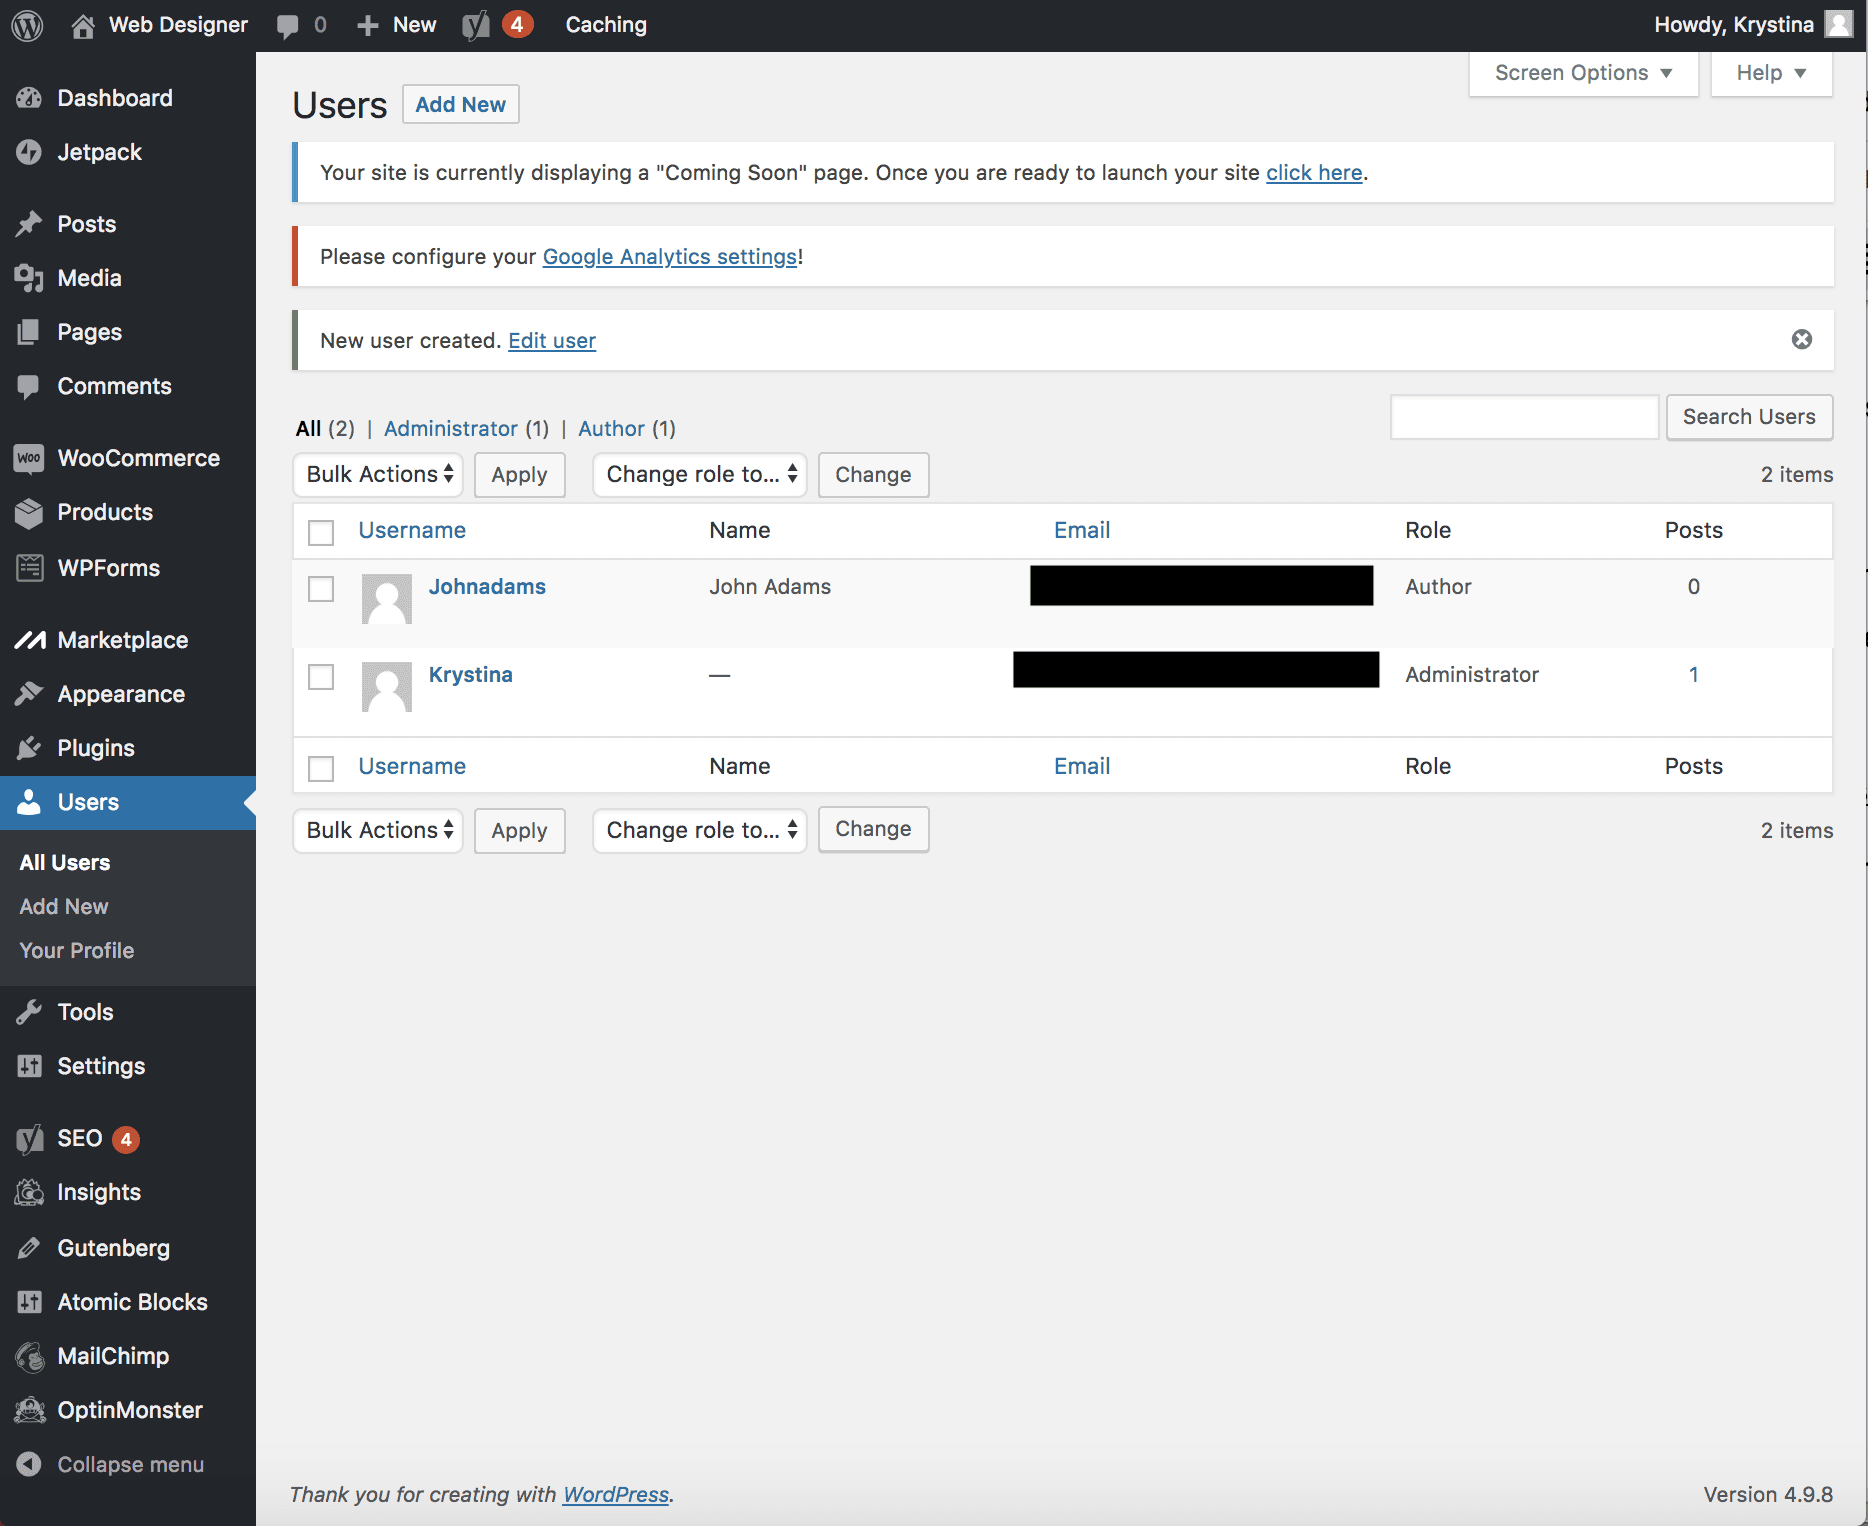Expand the Screen Options panel
Image resolution: width=1868 pixels, height=1526 pixels.
tap(1583, 74)
